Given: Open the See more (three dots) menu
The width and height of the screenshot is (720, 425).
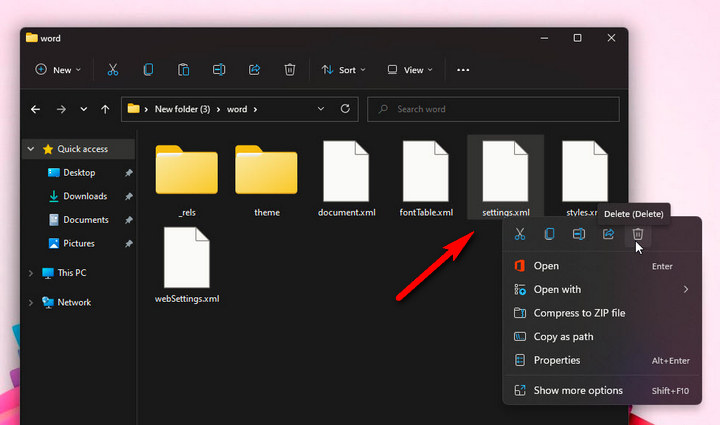Looking at the screenshot, I should click(x=463, y=70).
